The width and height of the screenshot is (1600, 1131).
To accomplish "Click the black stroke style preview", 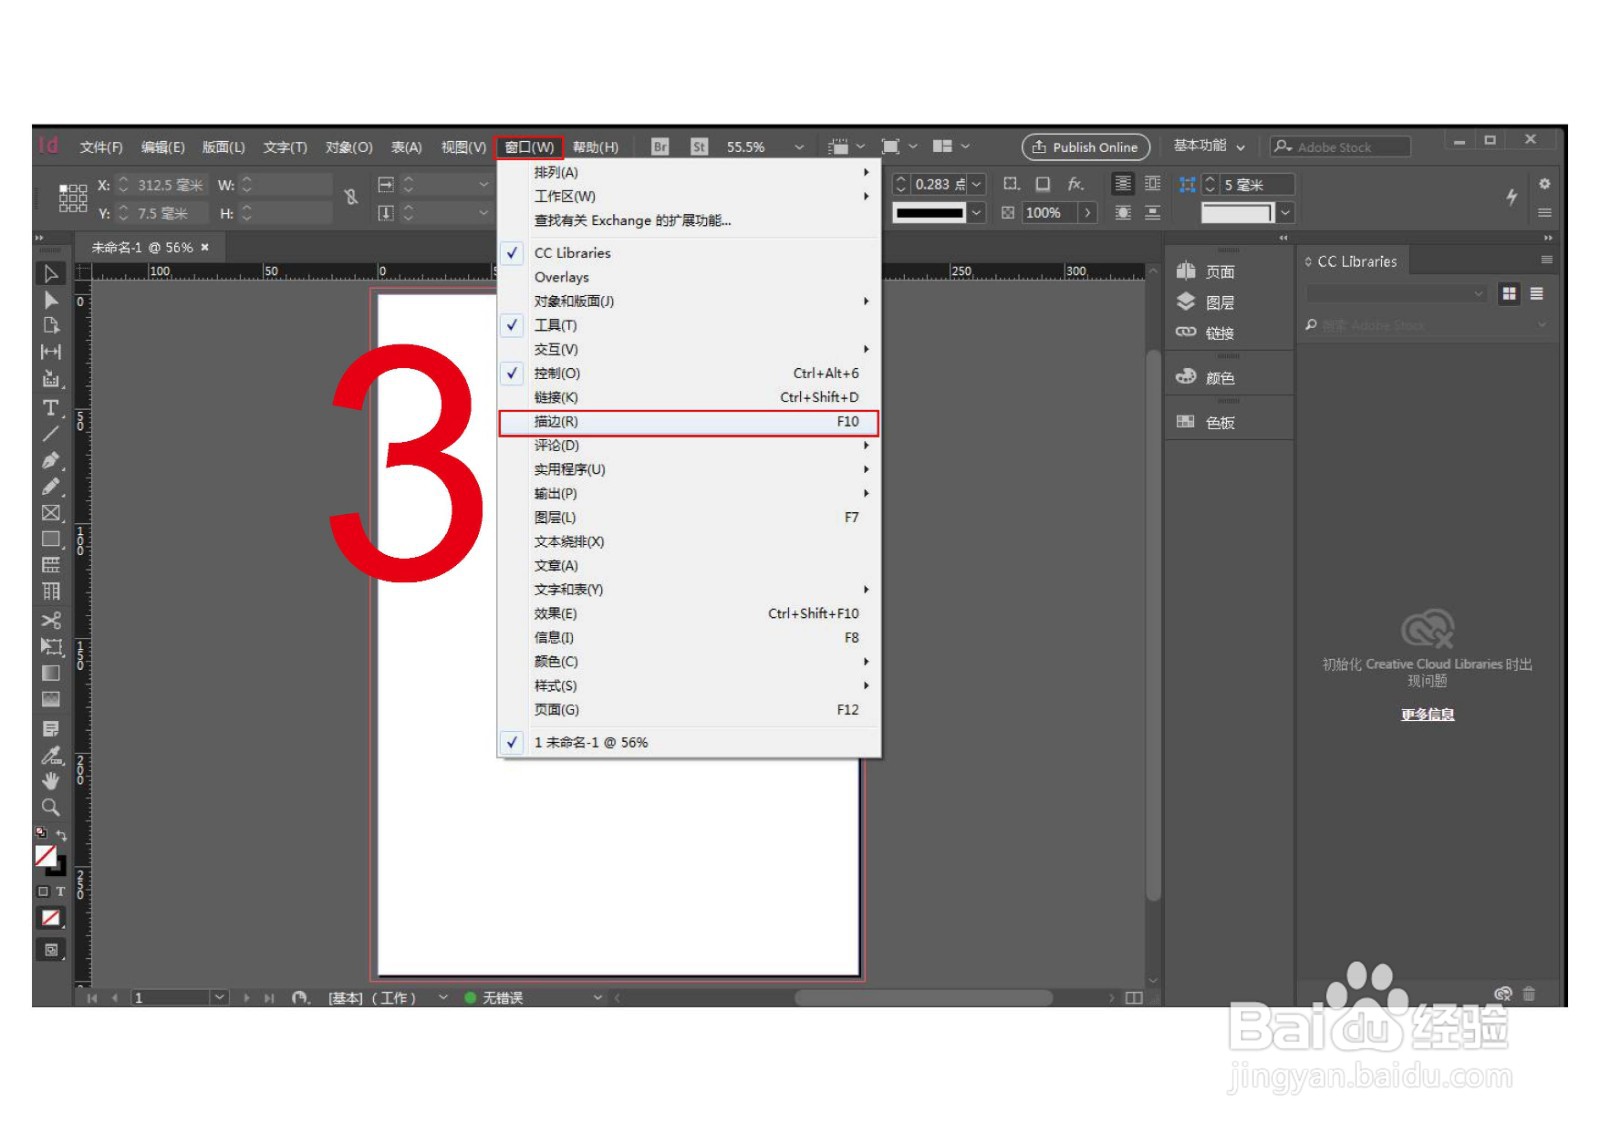I will tap(930, 212).
